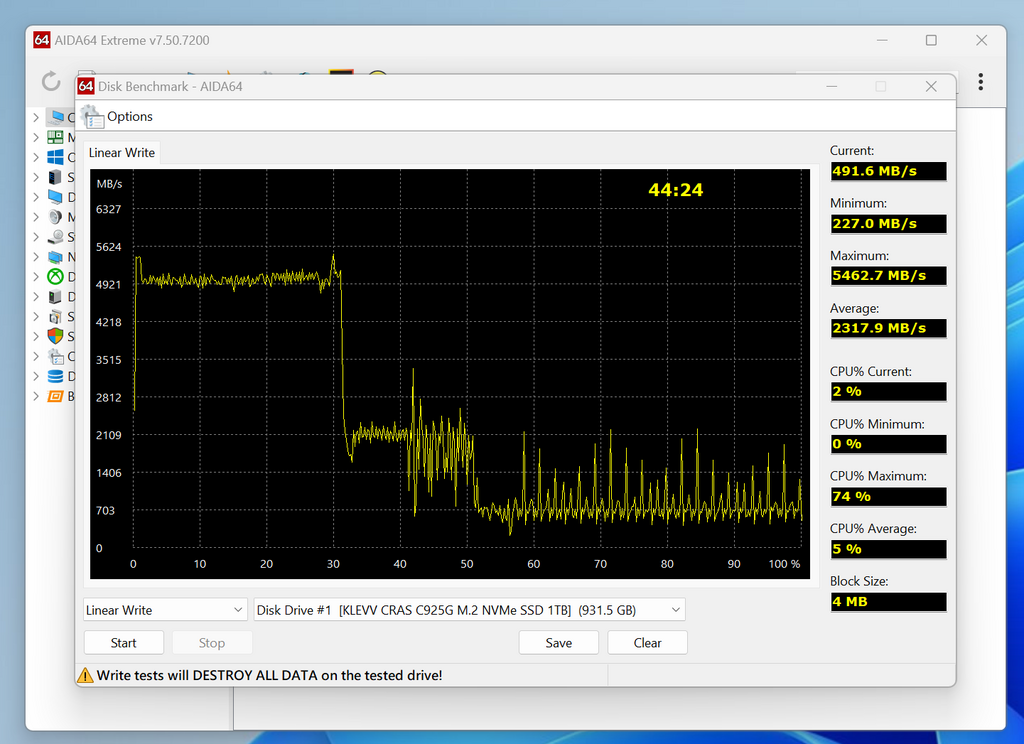Expand the Xbox DirectX node chevron
Screen dimensions: 1024x744
click(36, 277)
